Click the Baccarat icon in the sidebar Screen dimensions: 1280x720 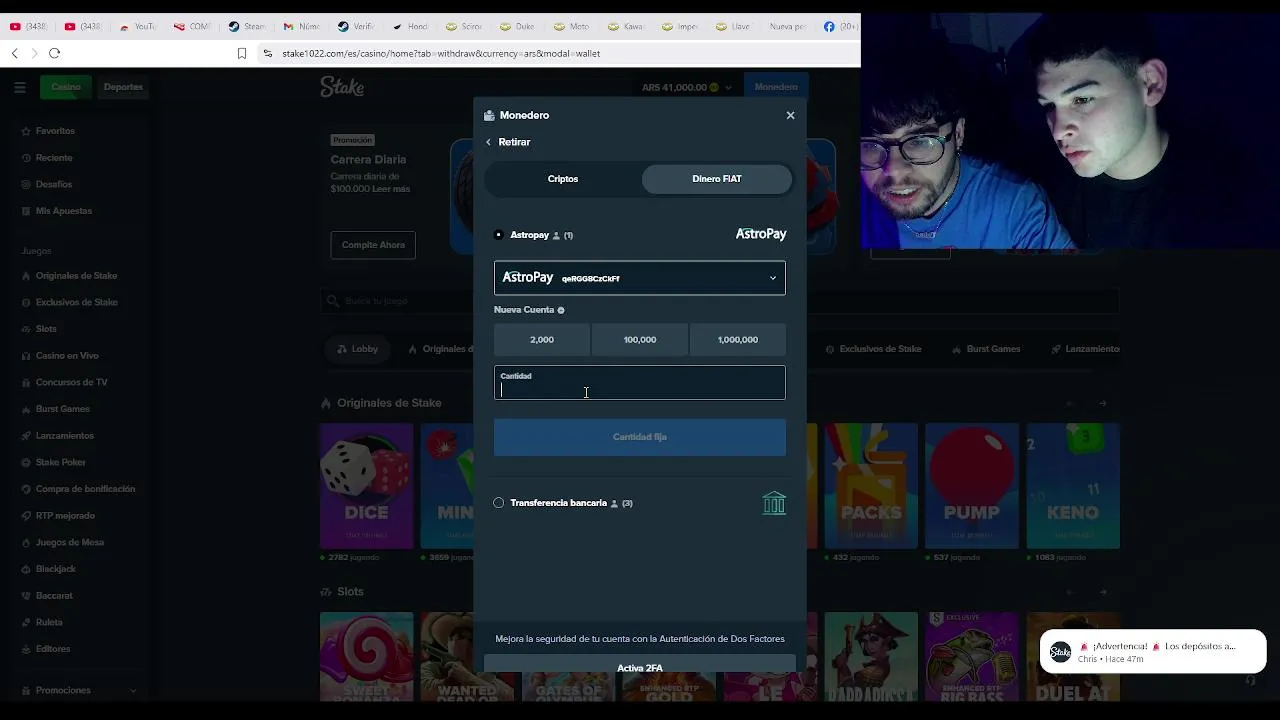coord(27,596)
